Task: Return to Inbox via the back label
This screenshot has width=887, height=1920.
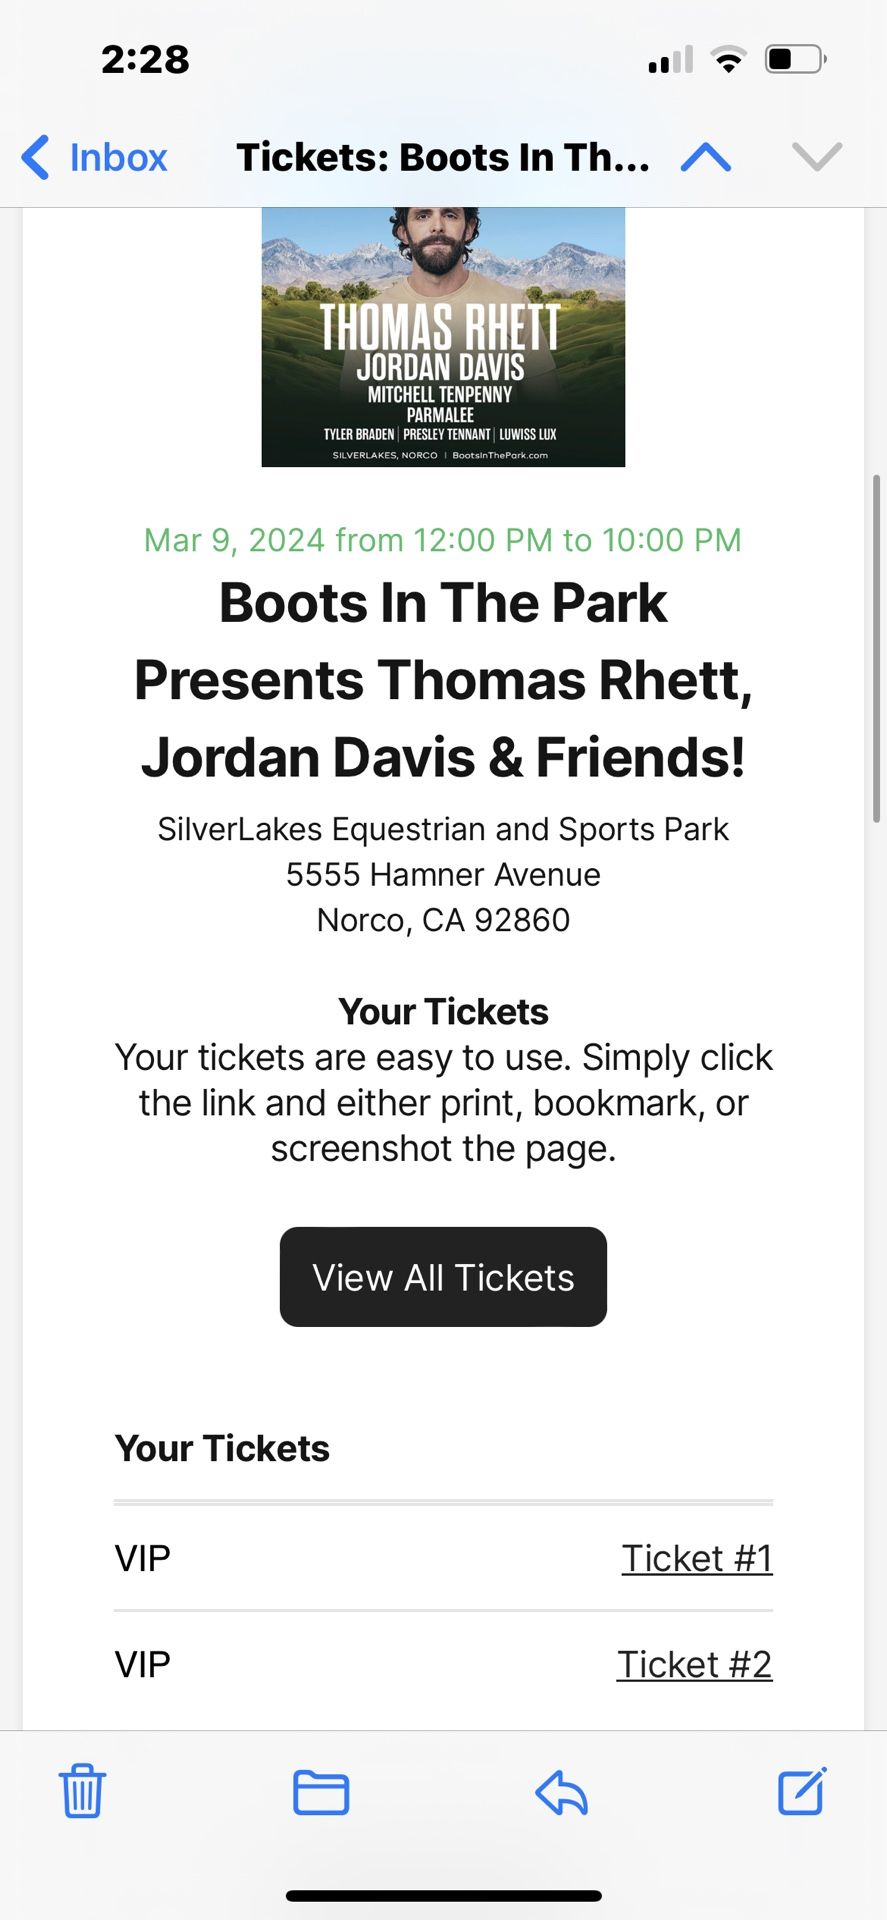Action: point(118,157)
